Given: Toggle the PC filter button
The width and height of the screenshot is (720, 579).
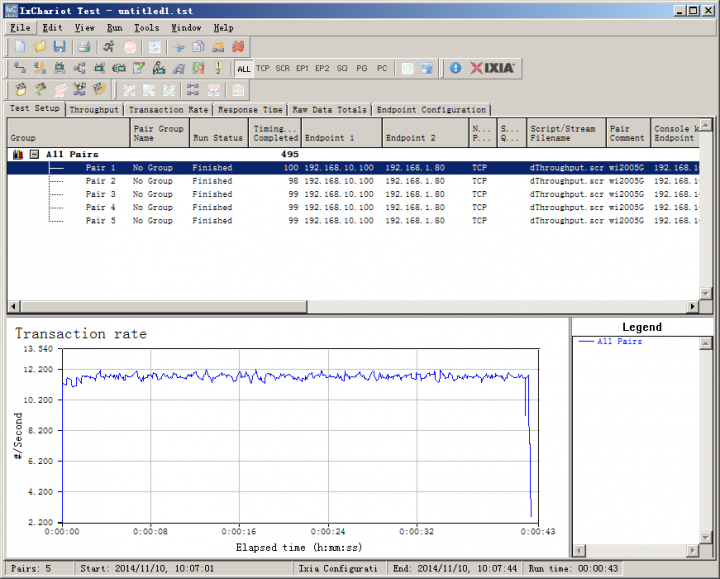Looking at the screenshot, I should [382, 68].
